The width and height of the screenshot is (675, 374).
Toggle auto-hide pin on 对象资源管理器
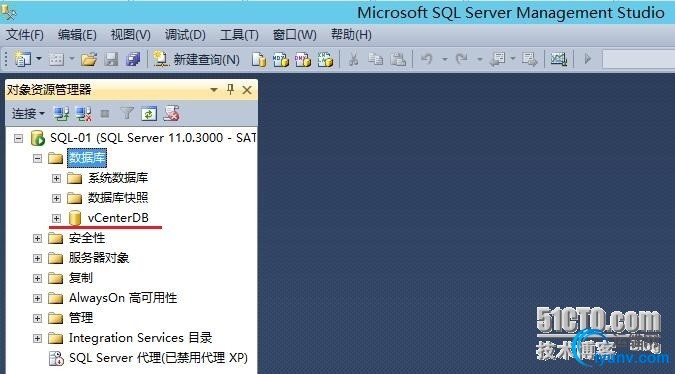[x=230, y=90]
